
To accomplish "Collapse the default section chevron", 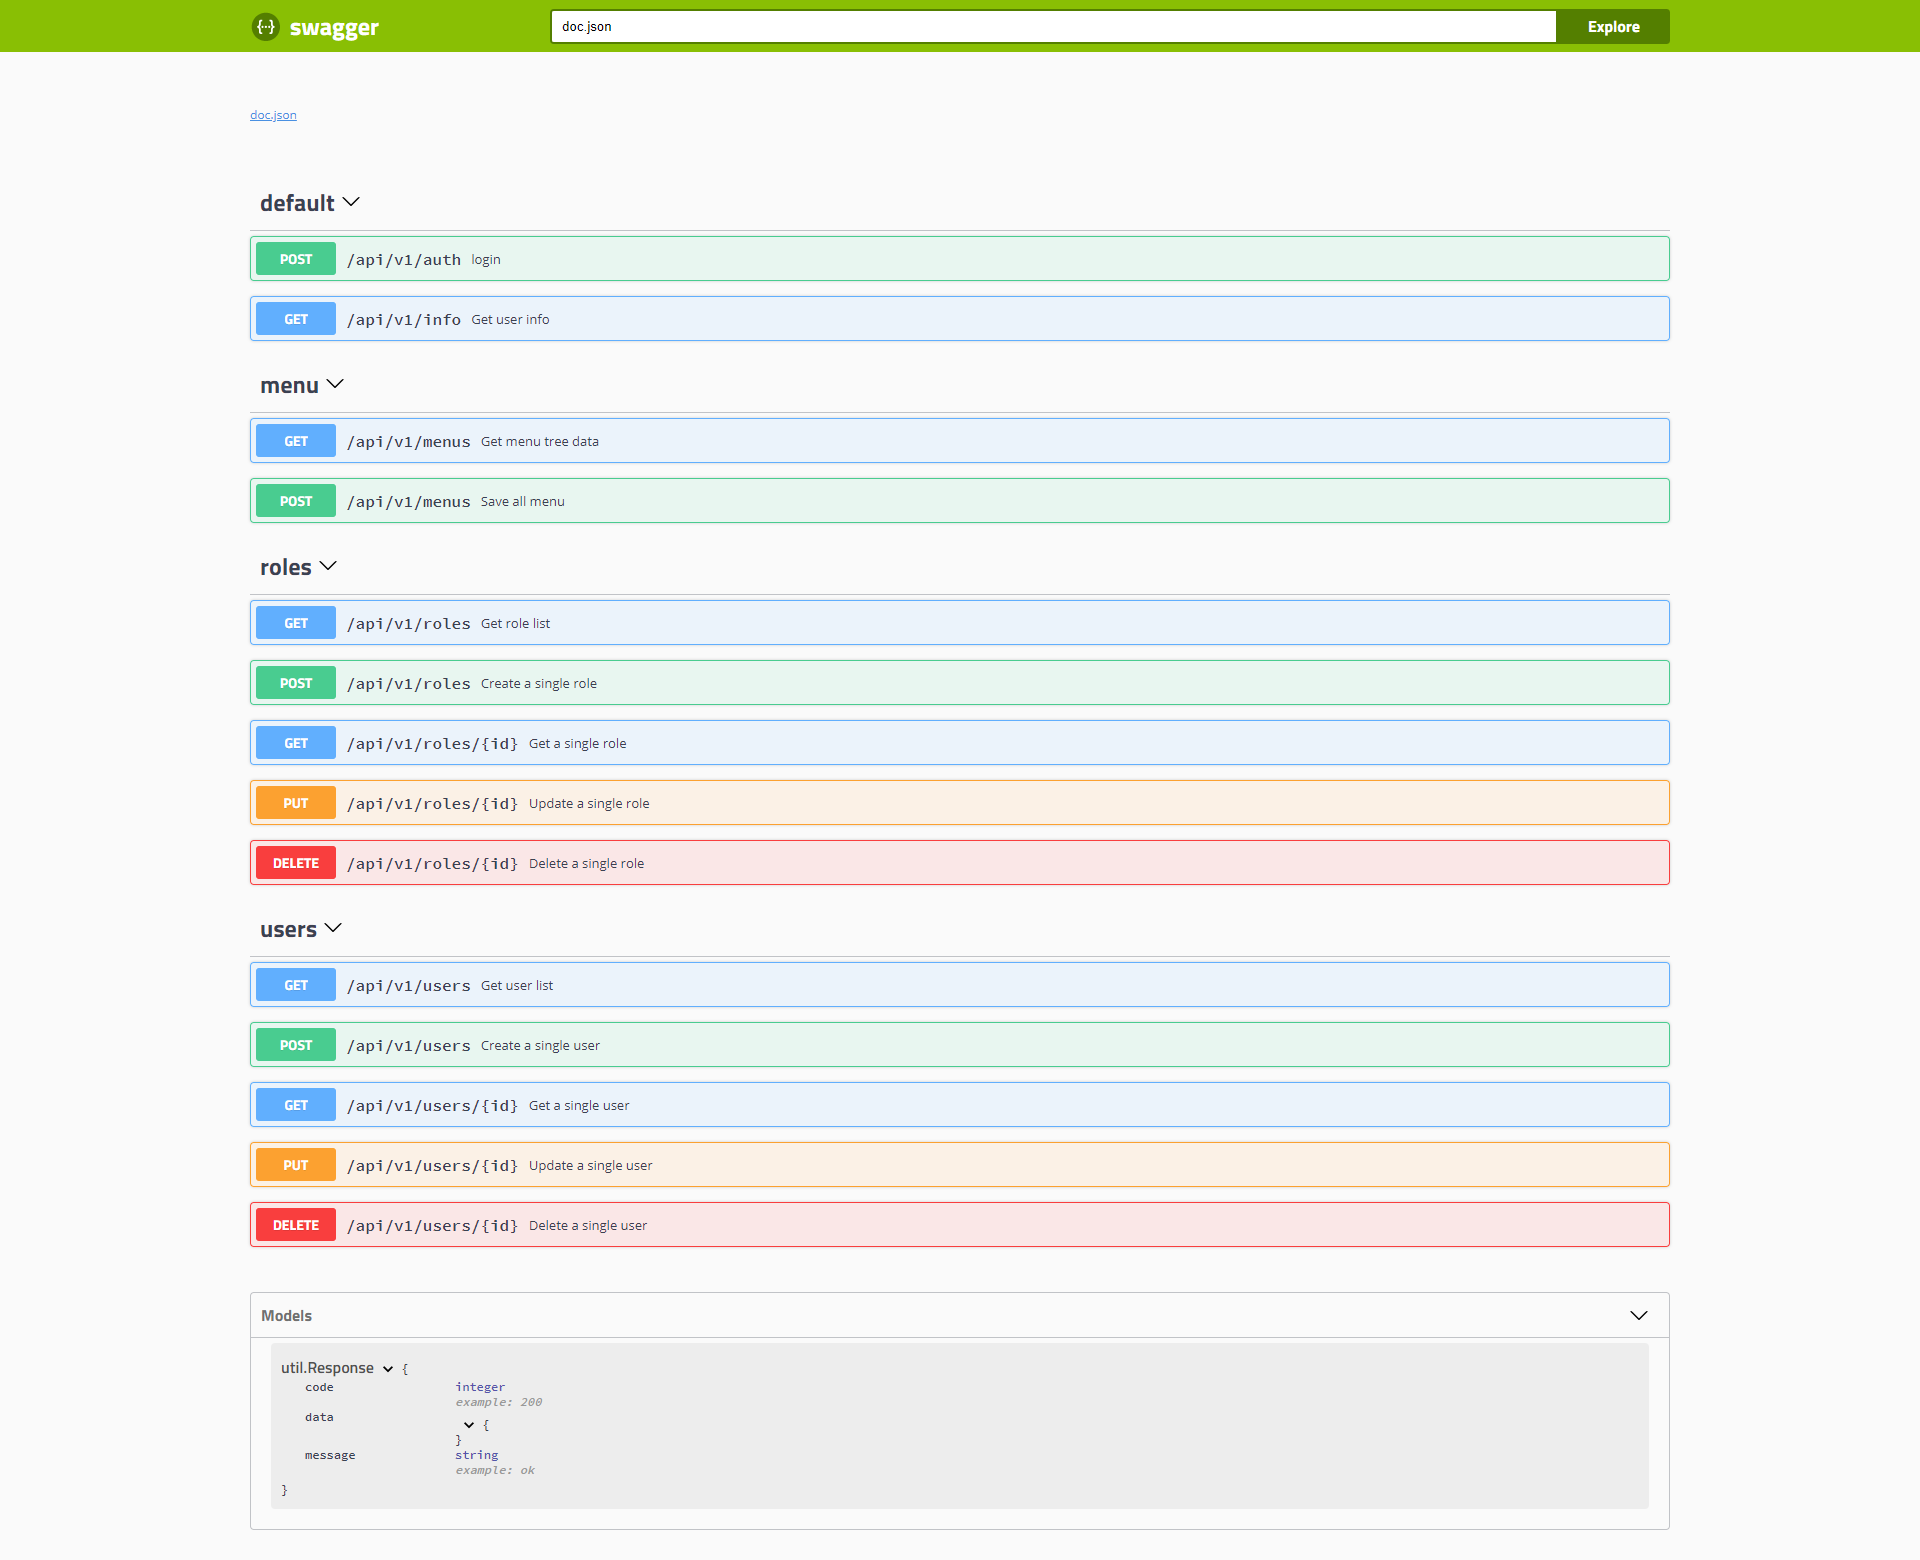I will [351, 202].
